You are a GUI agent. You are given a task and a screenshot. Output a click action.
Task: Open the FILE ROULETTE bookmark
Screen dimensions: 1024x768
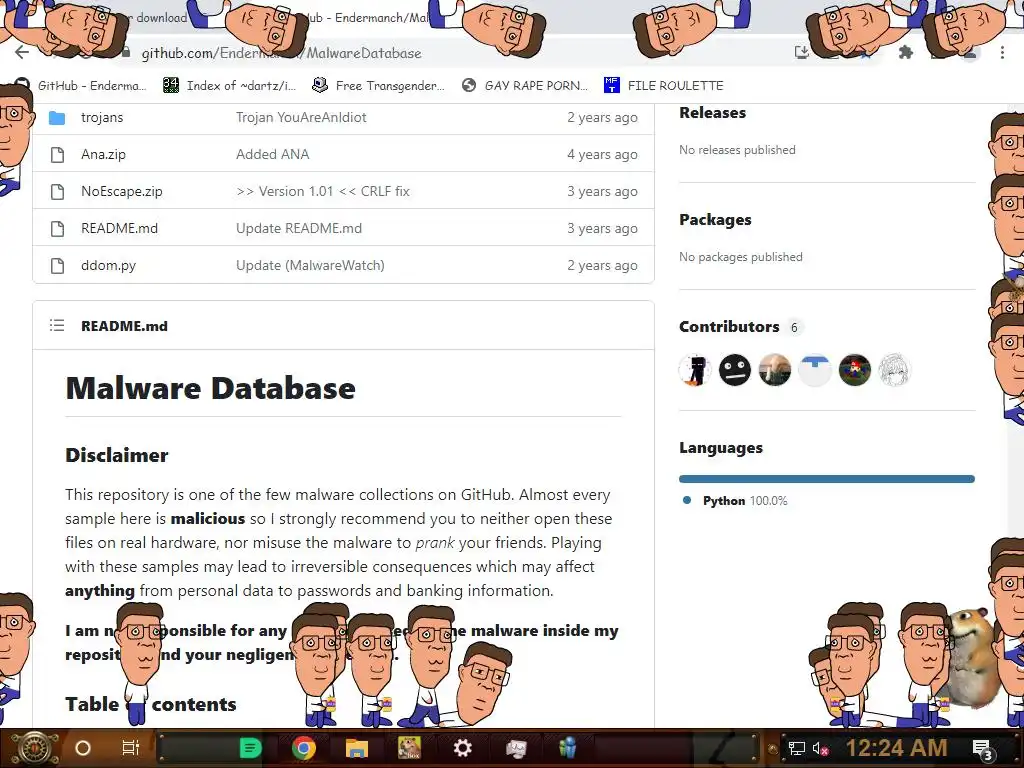pos(665,86)
